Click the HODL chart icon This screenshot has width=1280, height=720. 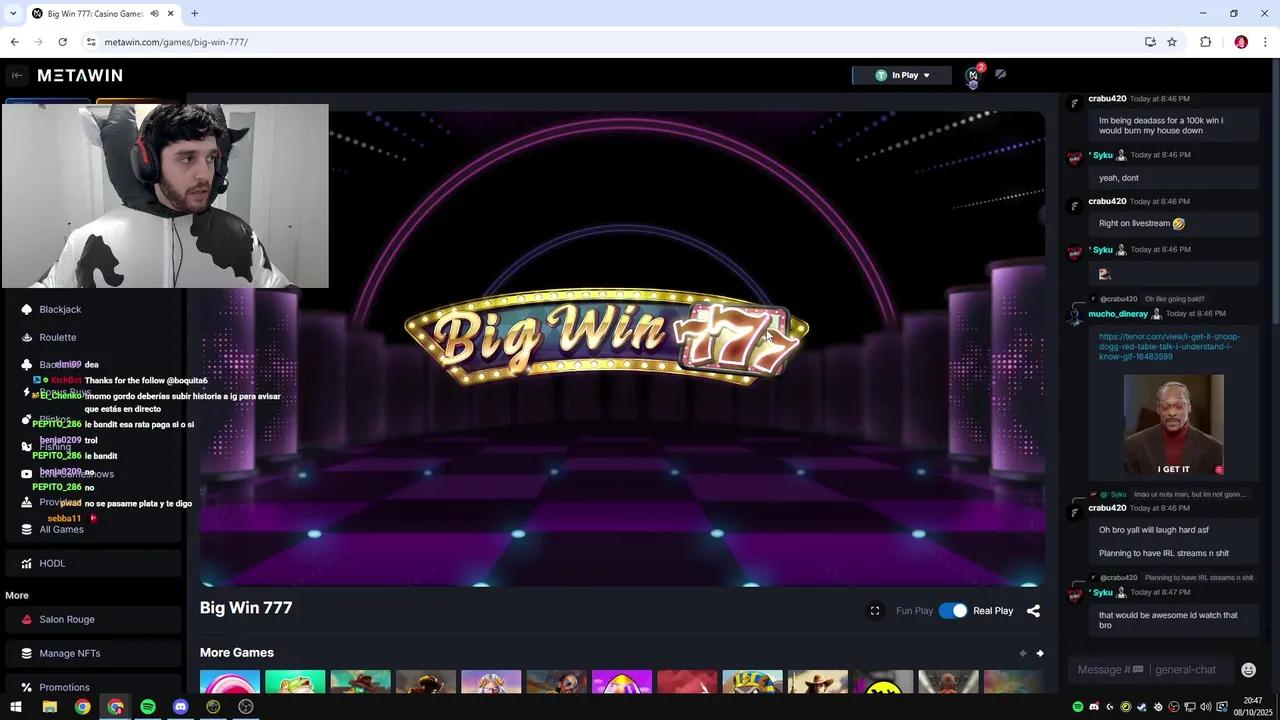[27, 563]
